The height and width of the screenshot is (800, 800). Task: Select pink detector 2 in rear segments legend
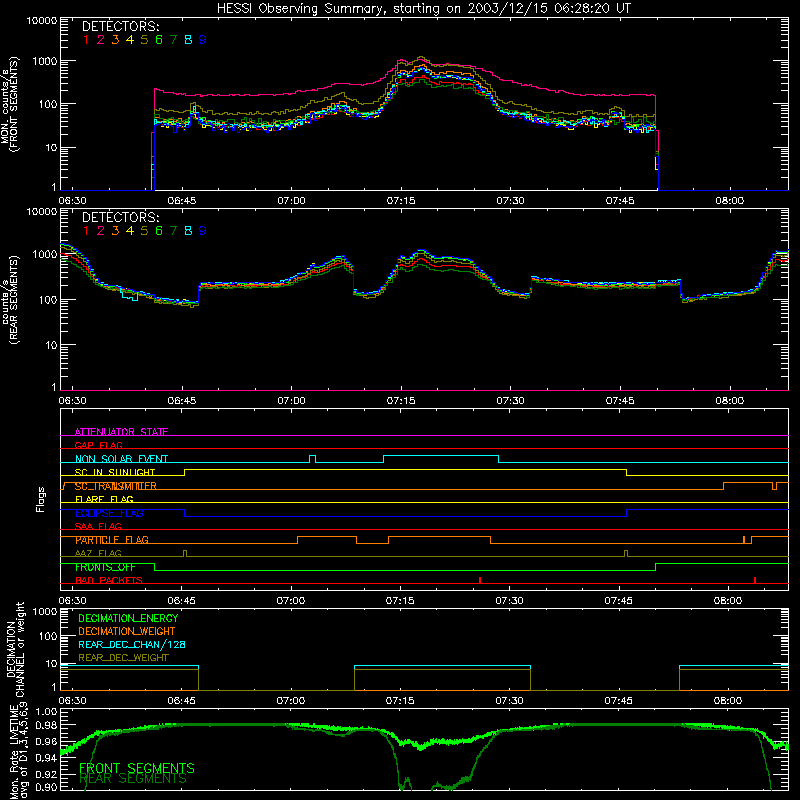point(101,231)
